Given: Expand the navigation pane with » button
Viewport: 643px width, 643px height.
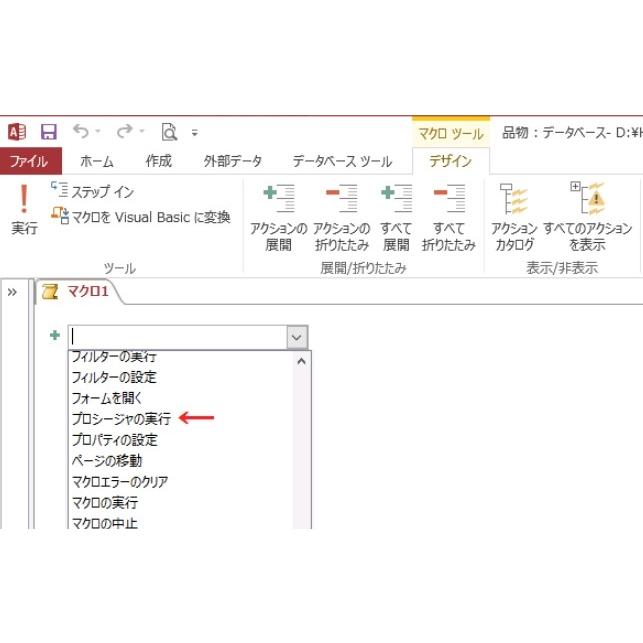Looking at the screenshot, I should (x=12, y=292).
